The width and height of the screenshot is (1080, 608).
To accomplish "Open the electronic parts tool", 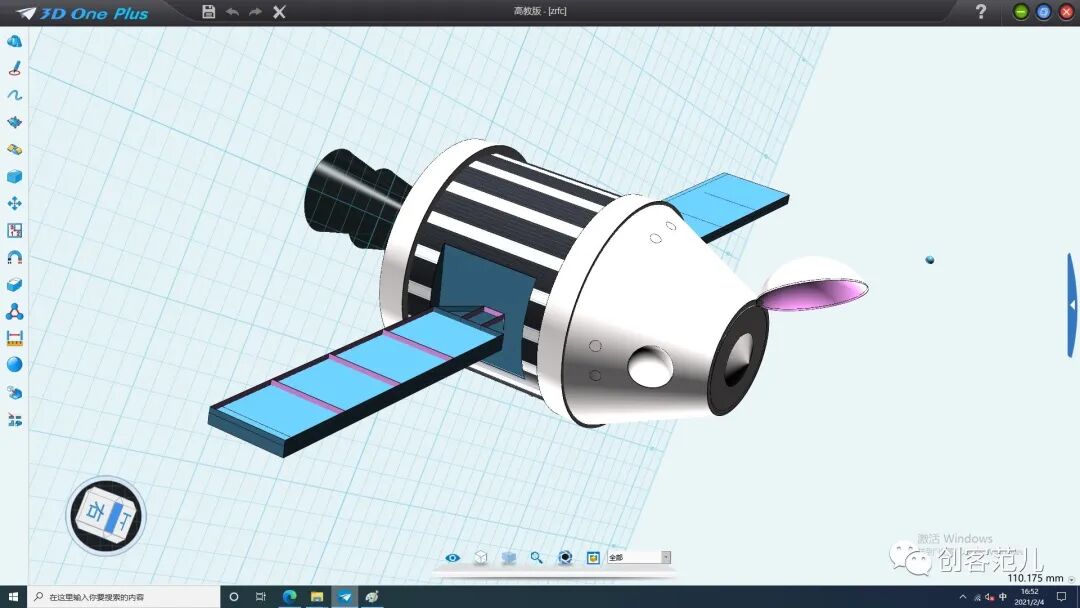I will click(x=14, y=392).
